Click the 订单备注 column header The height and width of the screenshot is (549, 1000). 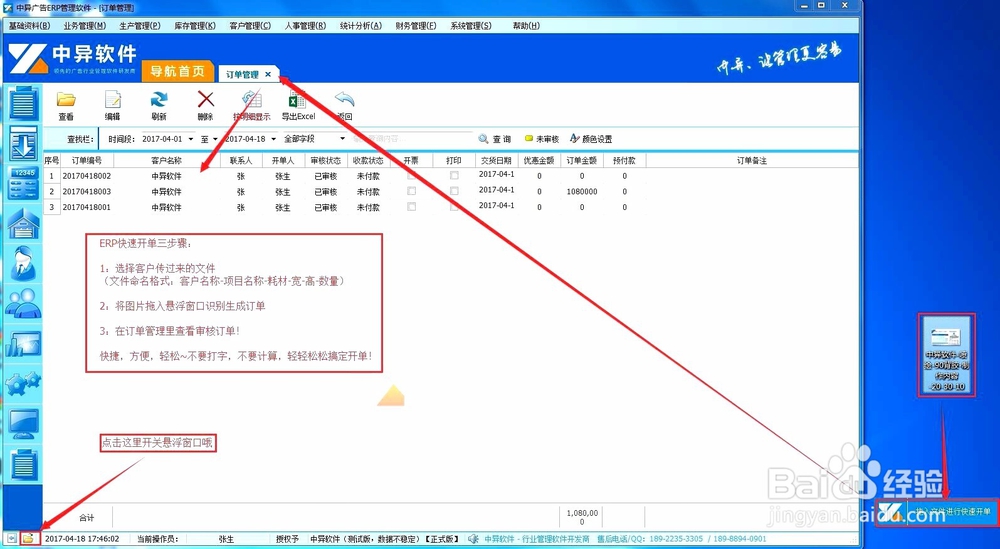pos(752,160)
